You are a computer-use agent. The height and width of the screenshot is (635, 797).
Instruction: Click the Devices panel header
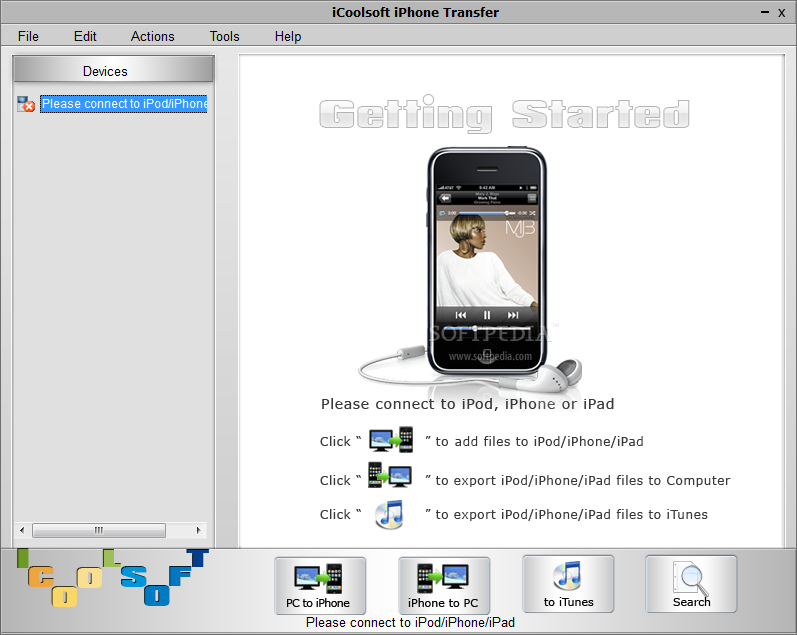(x=113, y=70)
